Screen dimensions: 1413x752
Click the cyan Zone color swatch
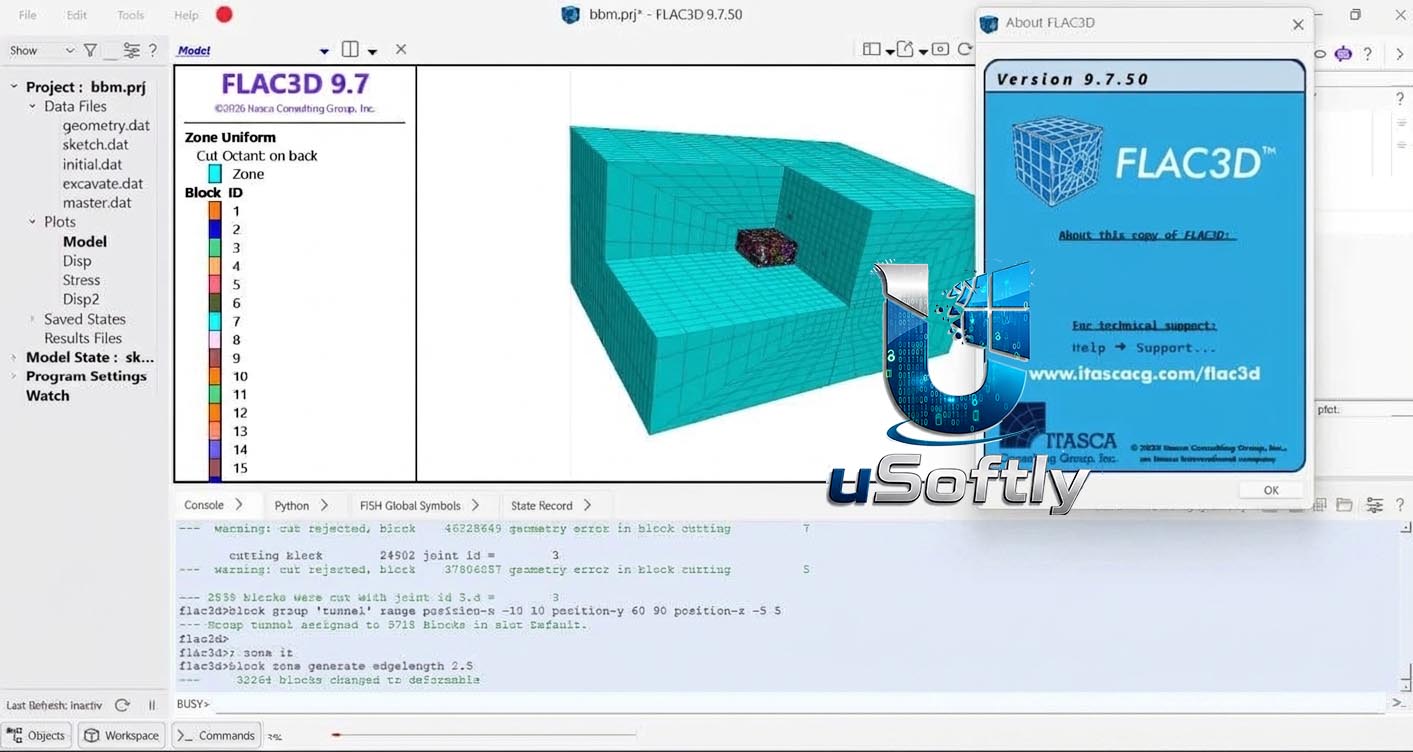215,174
